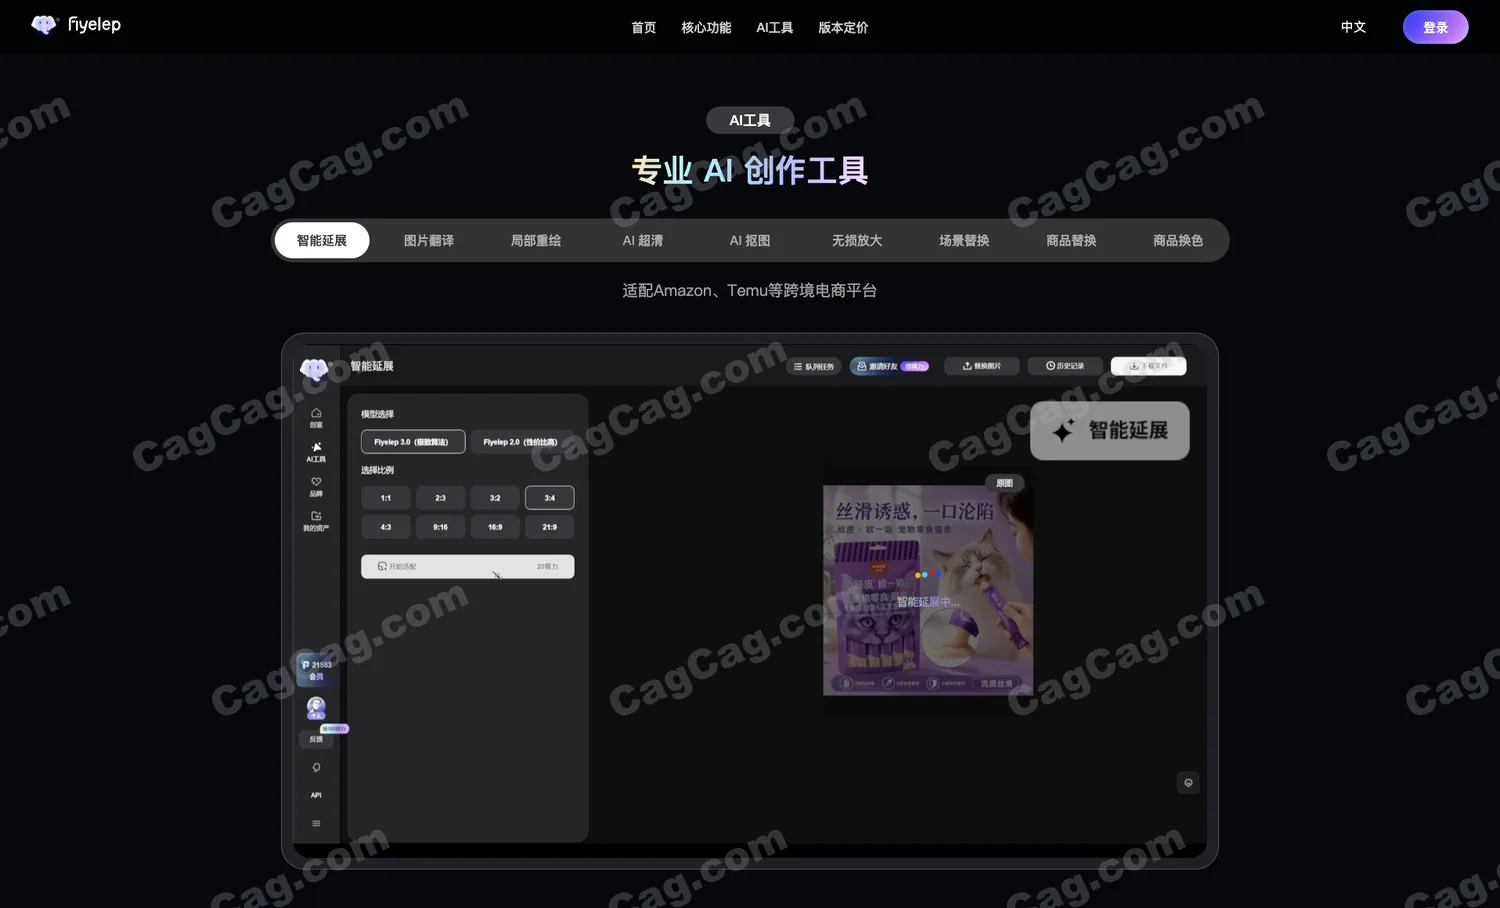The width and height of the screenshot is (1500, 908).
Task: Switch to the 商品替换 tab
Action: pyautogui.click(x=1071, y=240)
